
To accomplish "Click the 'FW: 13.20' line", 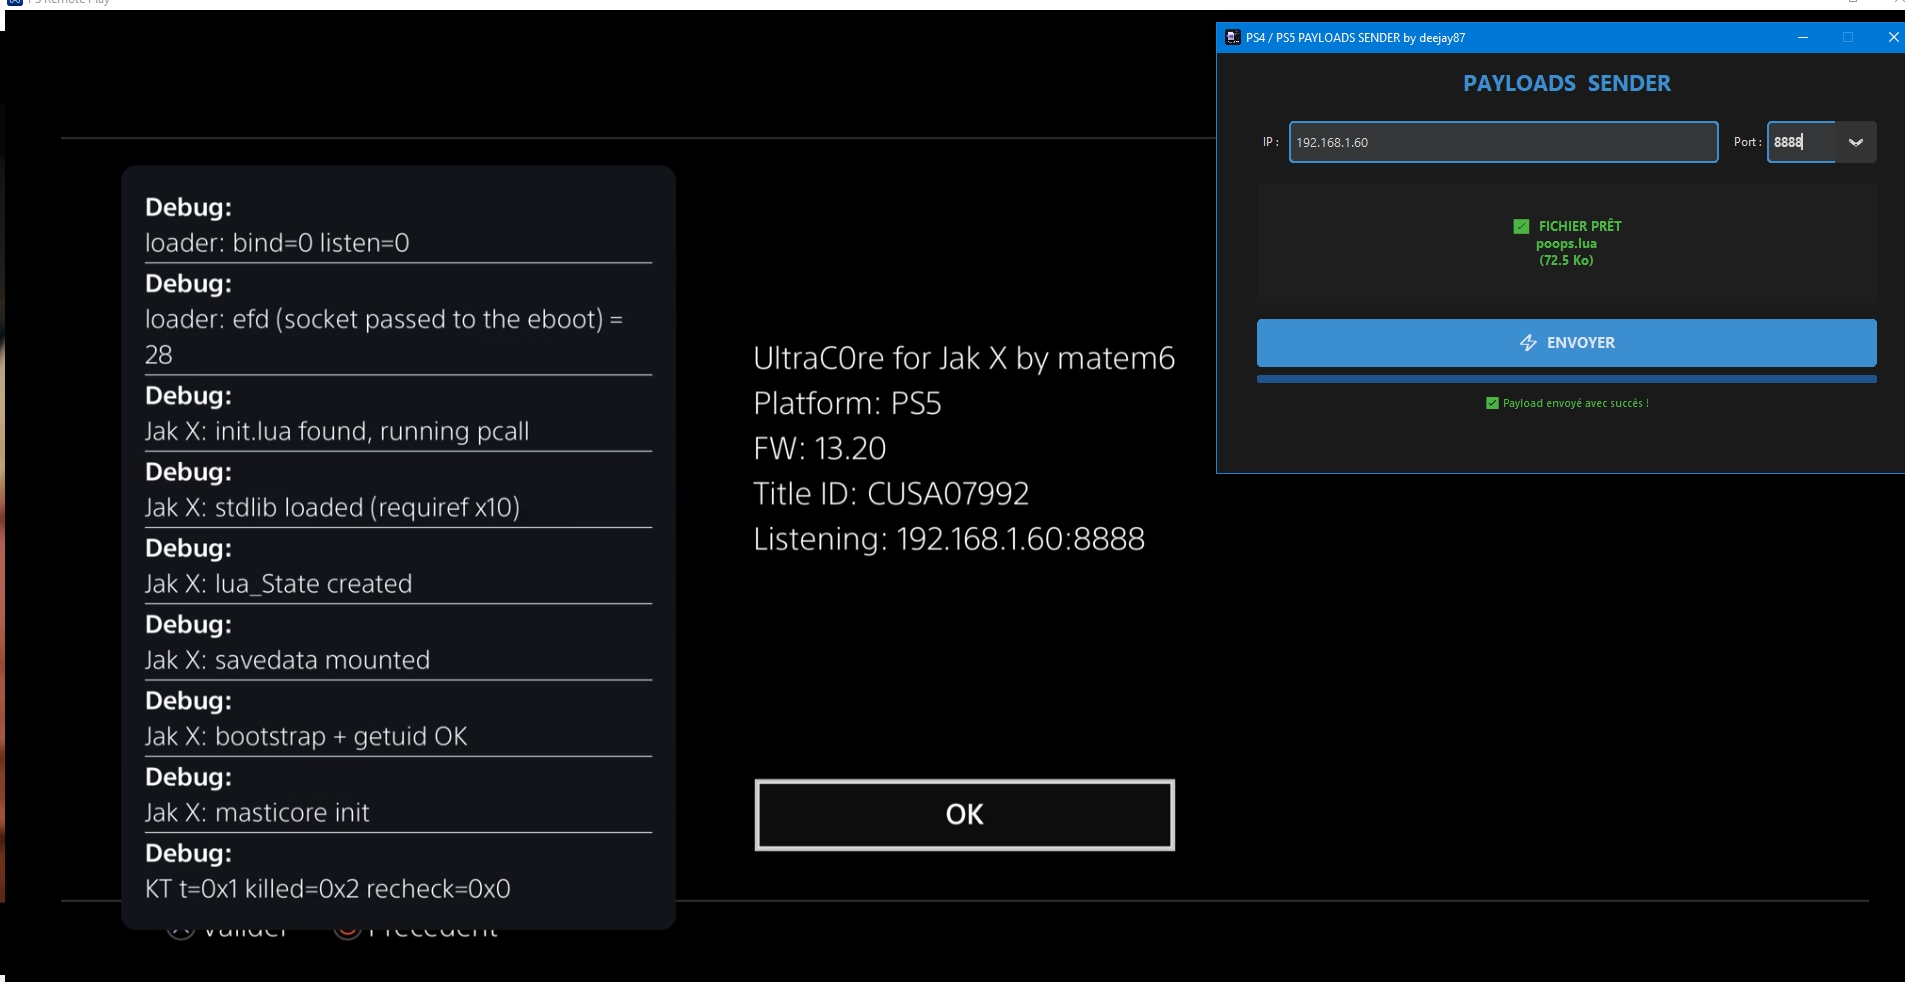I will point(820,448).
